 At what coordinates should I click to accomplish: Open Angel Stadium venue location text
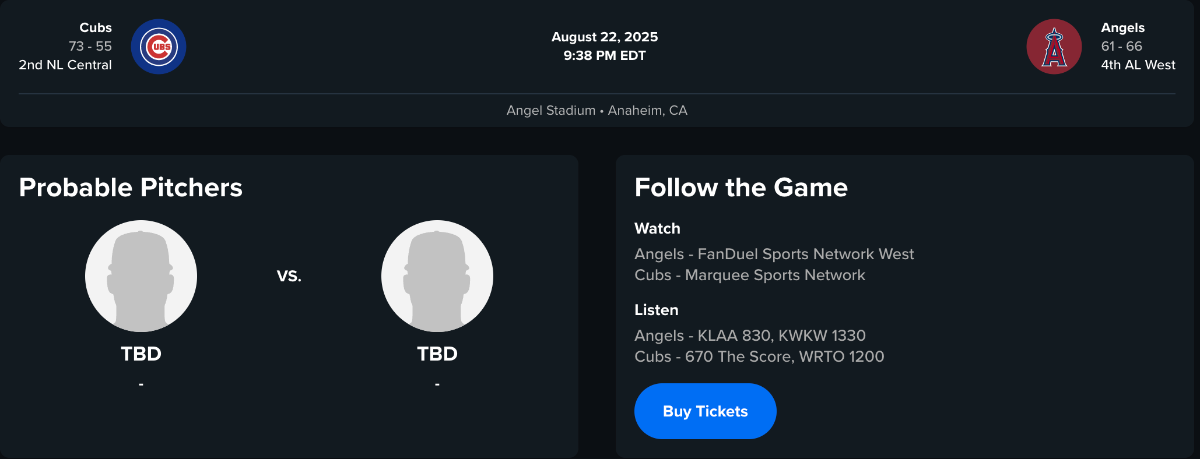point(597,110)
